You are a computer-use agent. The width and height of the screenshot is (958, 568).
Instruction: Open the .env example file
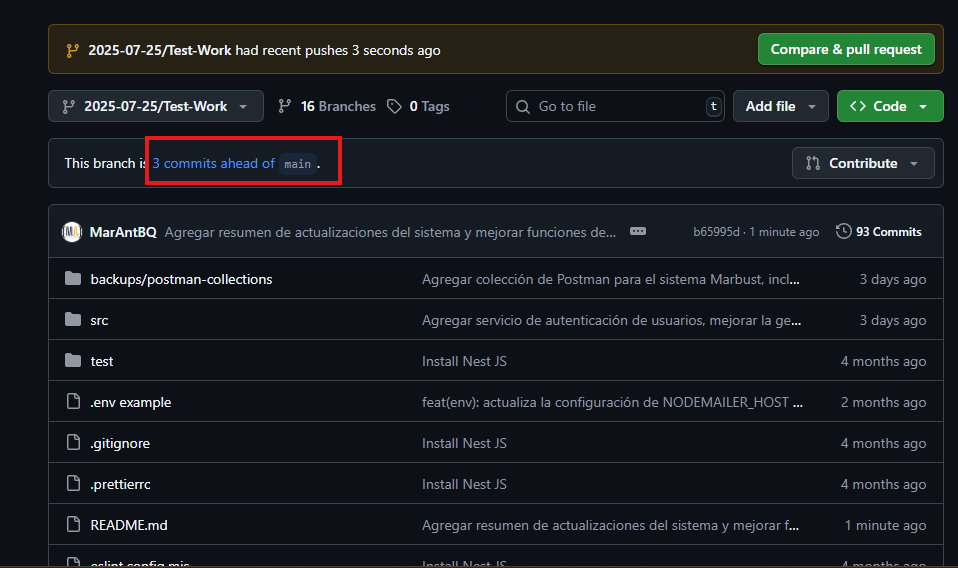[131, 402]
